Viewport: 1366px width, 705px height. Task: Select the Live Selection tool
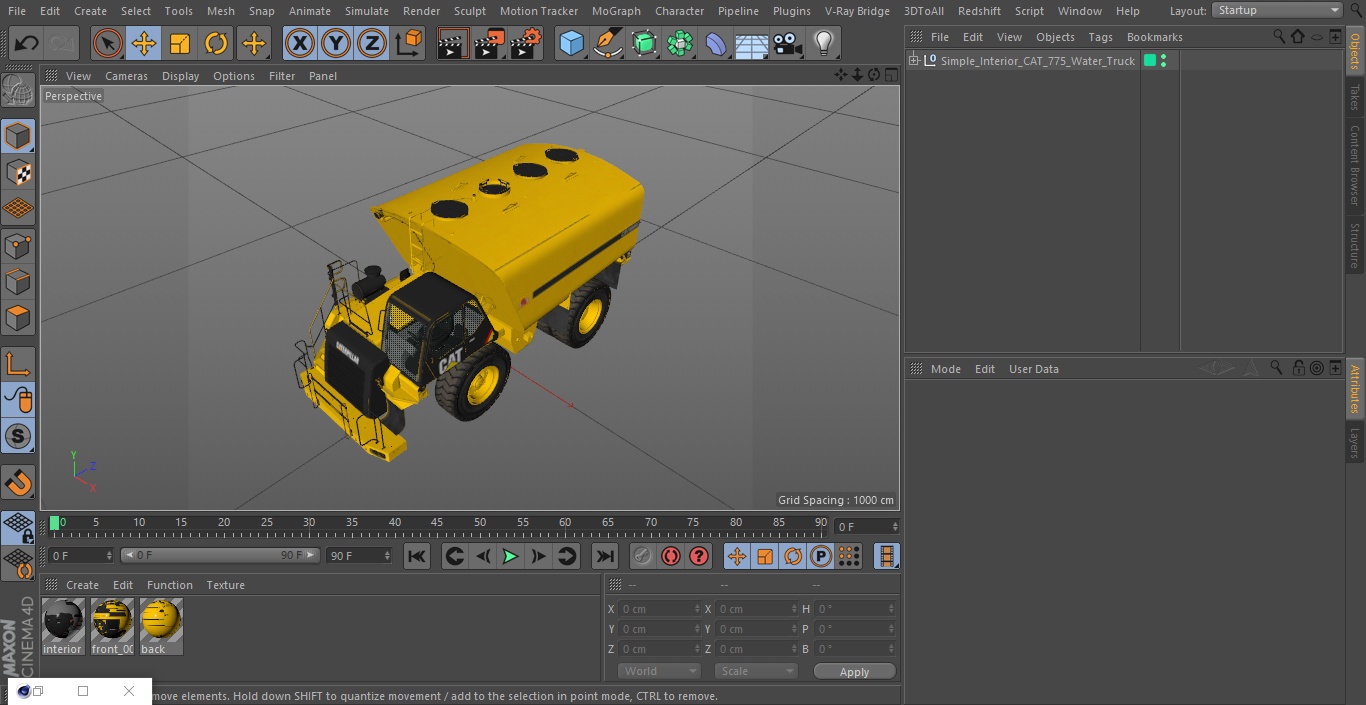click(108, 43)
